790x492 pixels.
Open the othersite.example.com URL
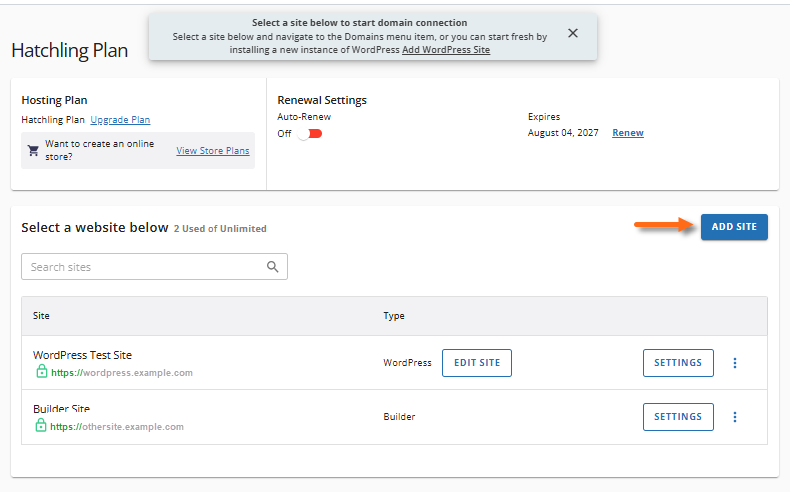(117, 427)
